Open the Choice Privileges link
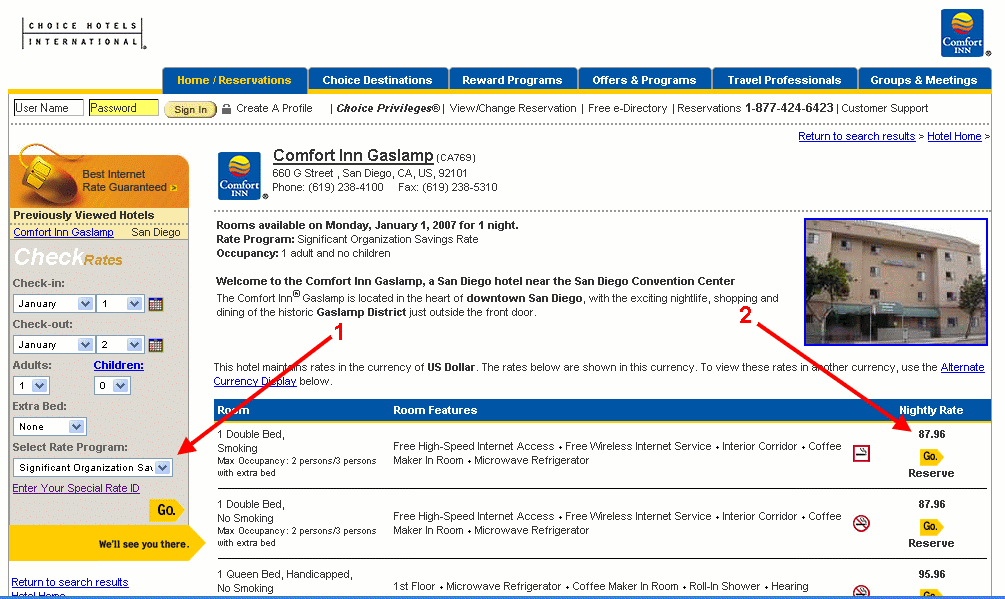The height and width of the screenshot is (599, 1005). [x=388, y=108]
